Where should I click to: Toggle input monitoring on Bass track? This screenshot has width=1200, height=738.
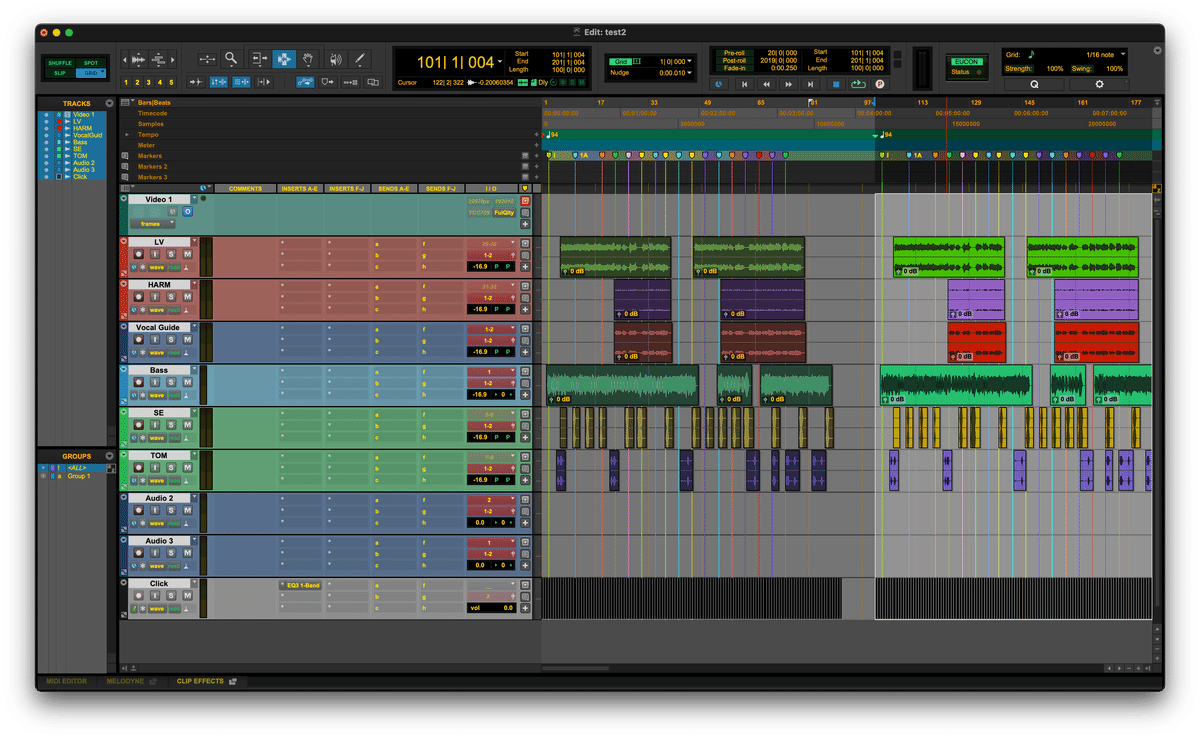click(155, 383)
